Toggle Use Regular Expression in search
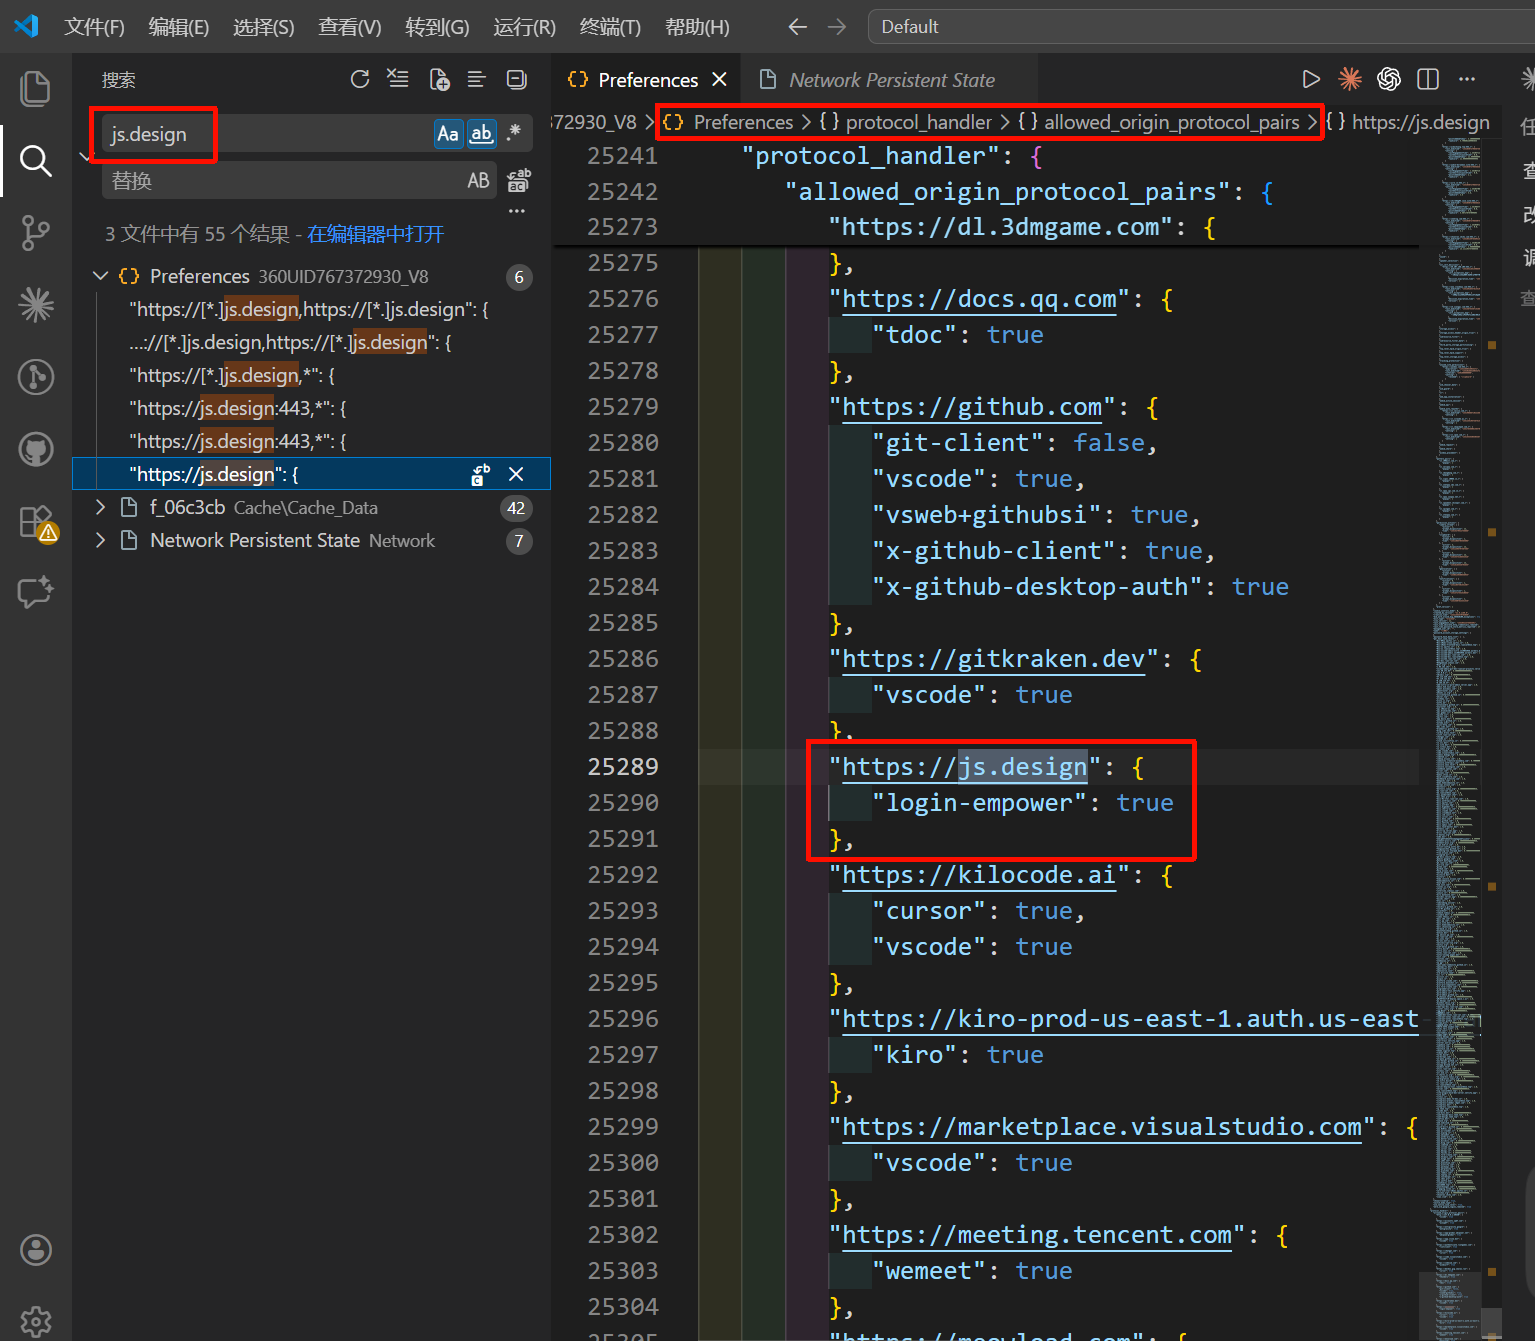Viewport: 1535px width, 1341px height. click(514, 134)
